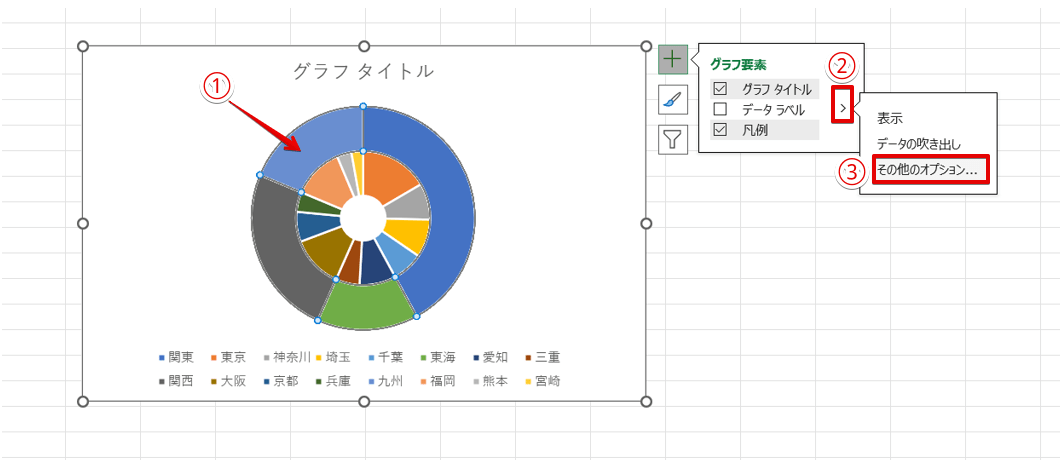The width and height of the screenshot is (1060, 460).
Task: Open Chart Filters funnel button
Action: [x=672, y=138]
